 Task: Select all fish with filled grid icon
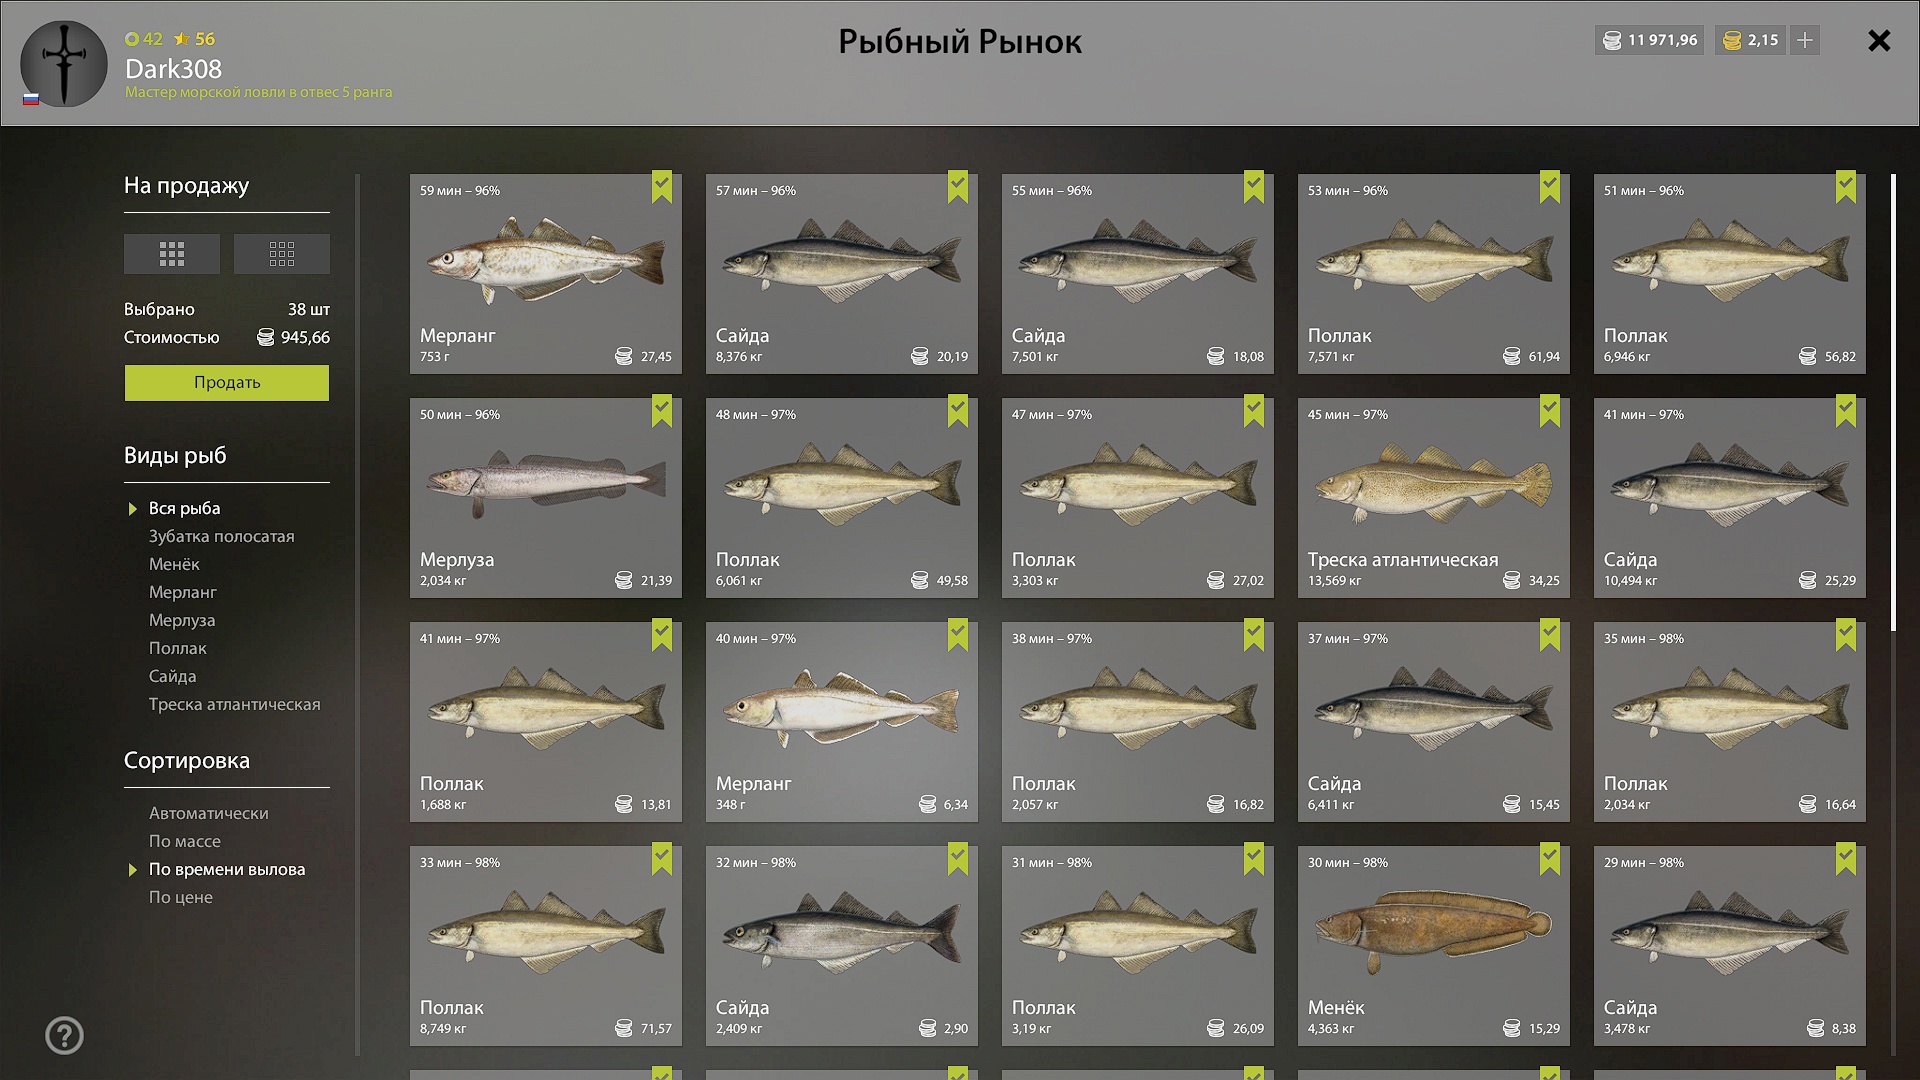[x=172, y=254]
